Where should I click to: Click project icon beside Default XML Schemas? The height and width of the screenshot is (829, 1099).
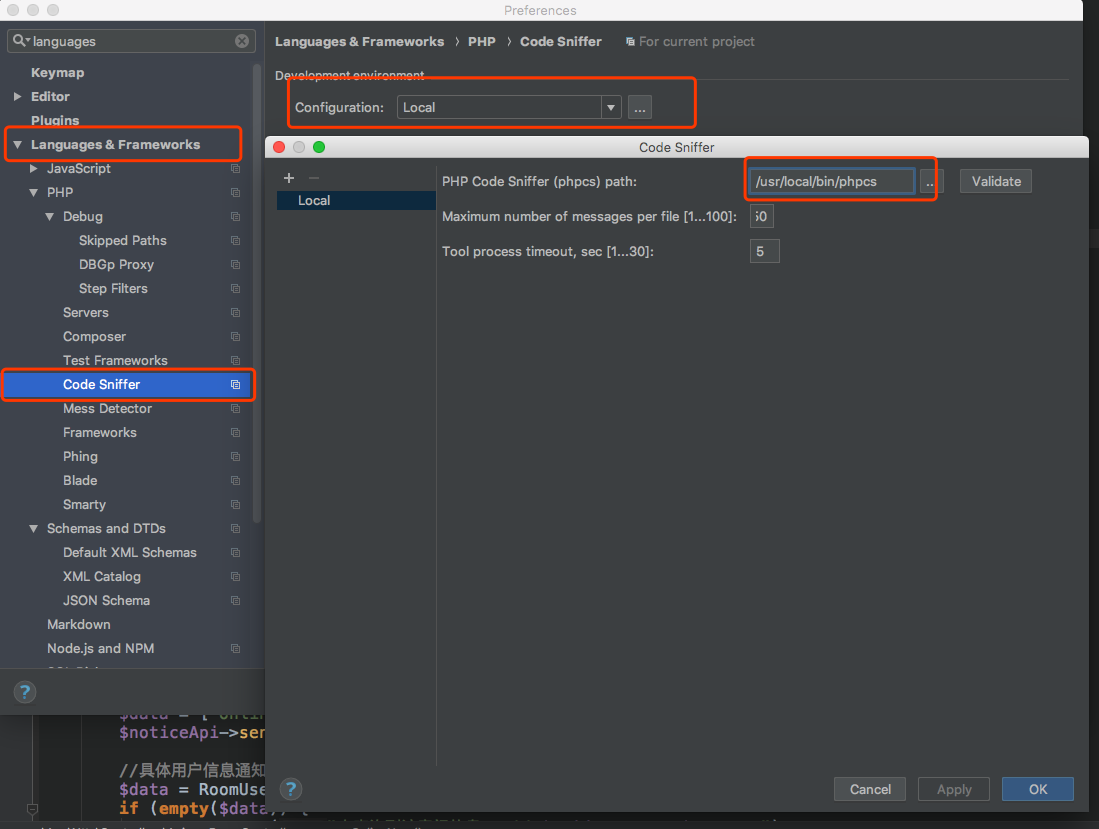pyautogui.click(x=236, y=553)
